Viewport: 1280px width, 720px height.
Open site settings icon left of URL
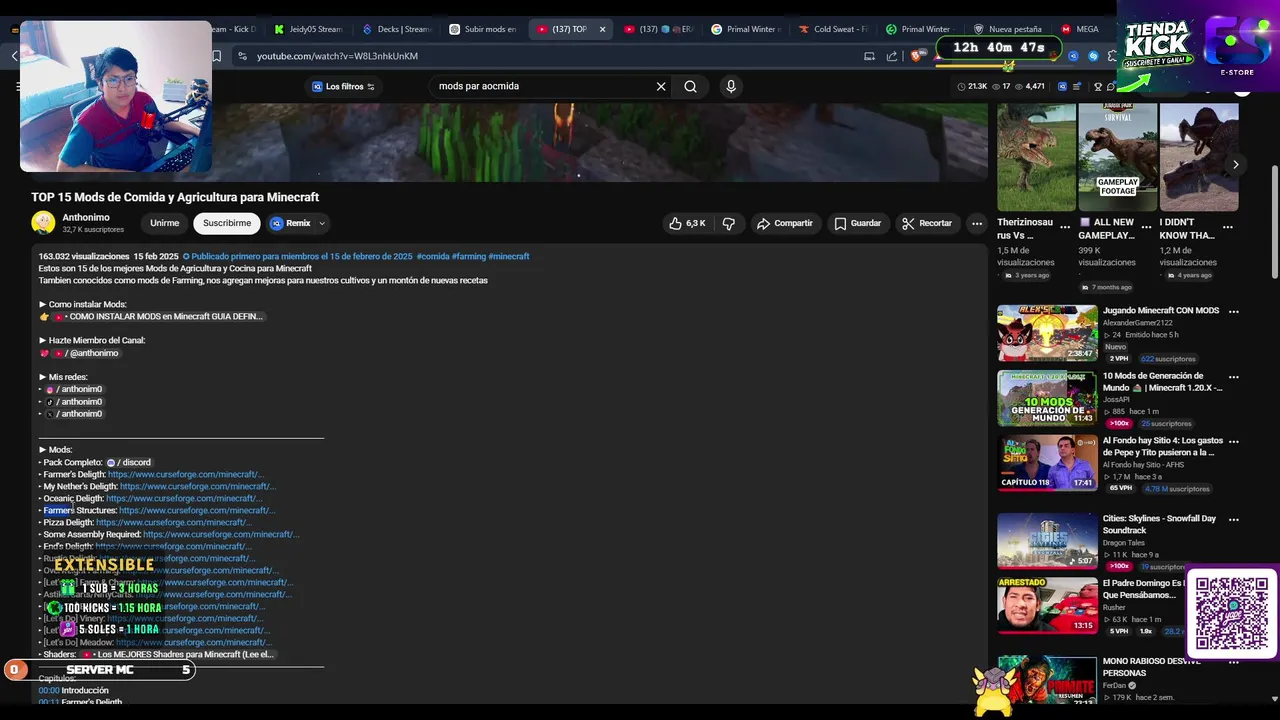pyautogui.click(x=241, y=56)
